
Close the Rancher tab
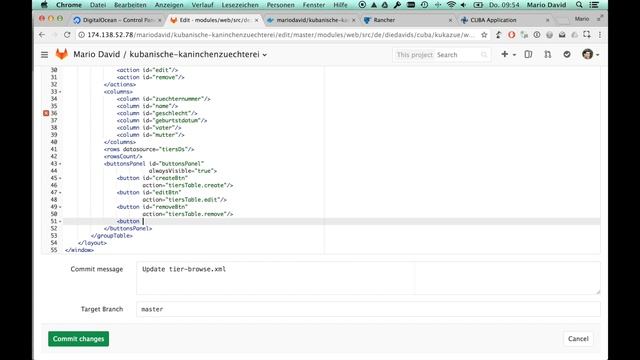(x=450, y=20)
